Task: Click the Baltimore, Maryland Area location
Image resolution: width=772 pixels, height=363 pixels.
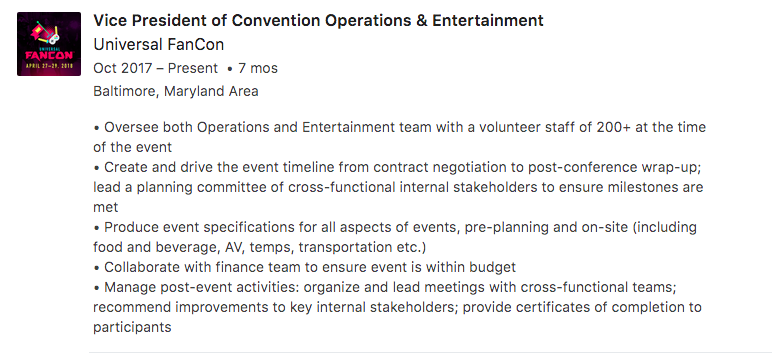Action: pos(176,92)
